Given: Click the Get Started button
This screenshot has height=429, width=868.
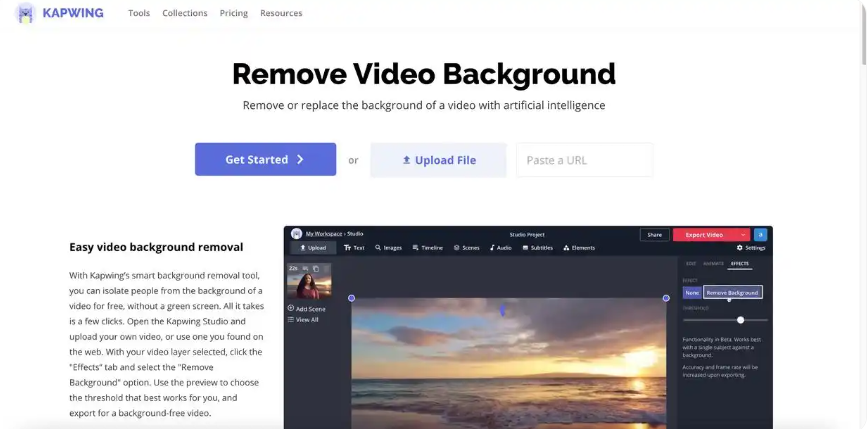Looking at the screenshot, I should click(265, 159).
